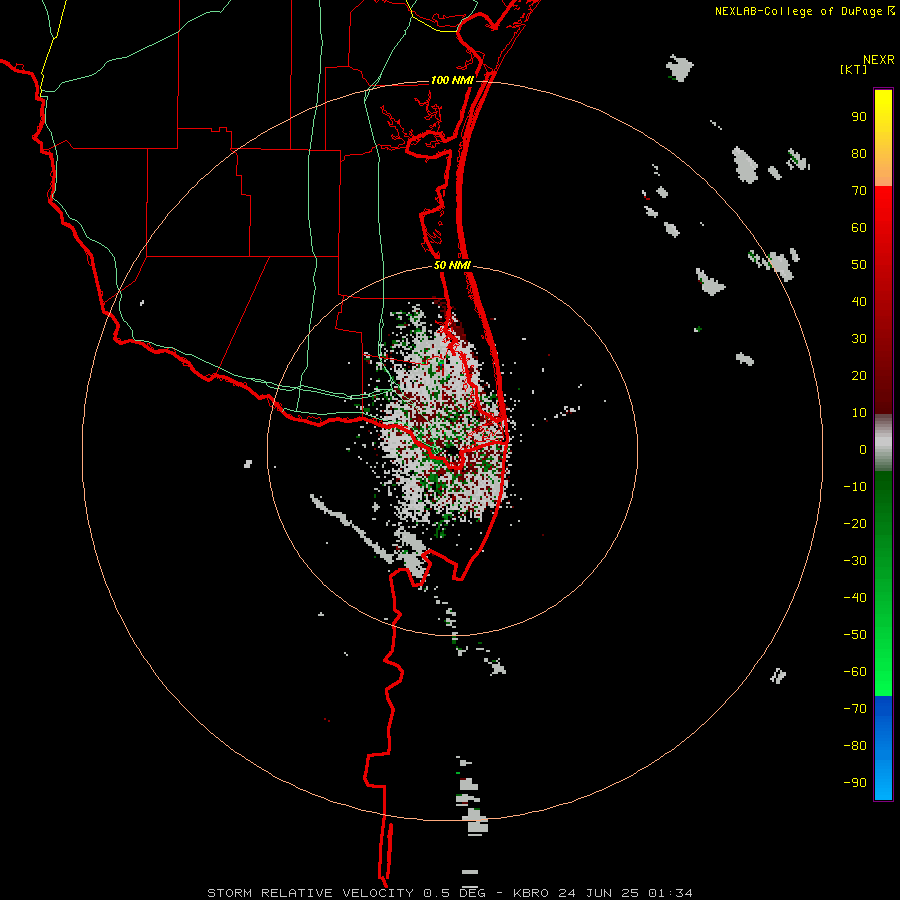Click the 50 NMI range ring label
The image size is (900, 900).
(452, 265)
